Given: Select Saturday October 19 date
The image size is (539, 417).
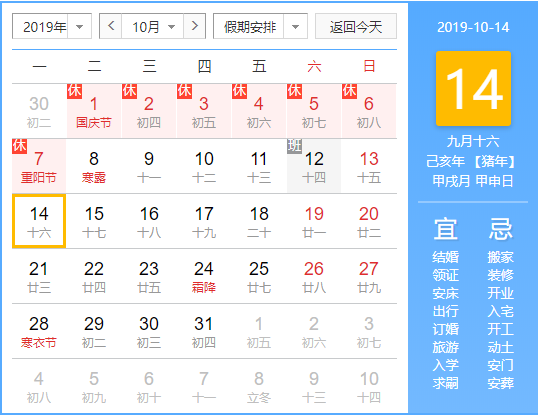Looking at the screenshot, I should coord(314,221).
